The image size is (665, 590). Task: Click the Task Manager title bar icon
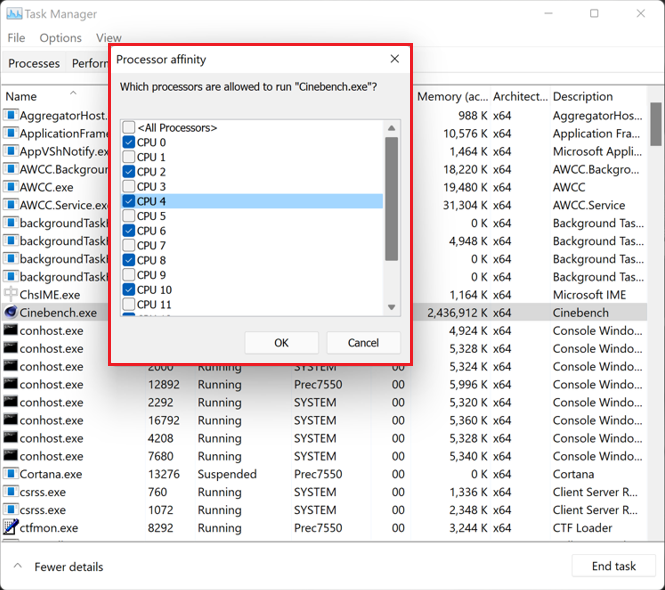(14, 14)
